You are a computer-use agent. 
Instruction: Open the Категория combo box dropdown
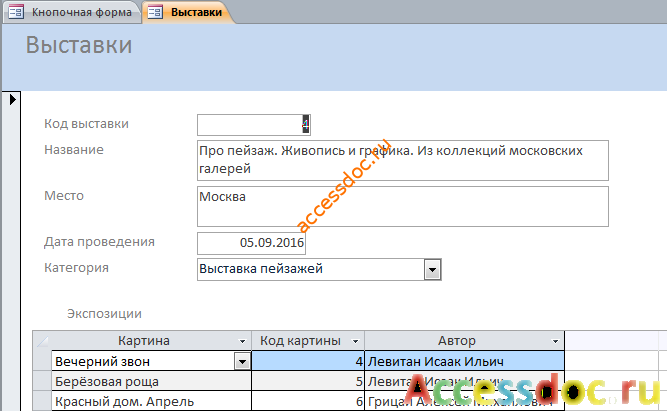tap(432, 270)
